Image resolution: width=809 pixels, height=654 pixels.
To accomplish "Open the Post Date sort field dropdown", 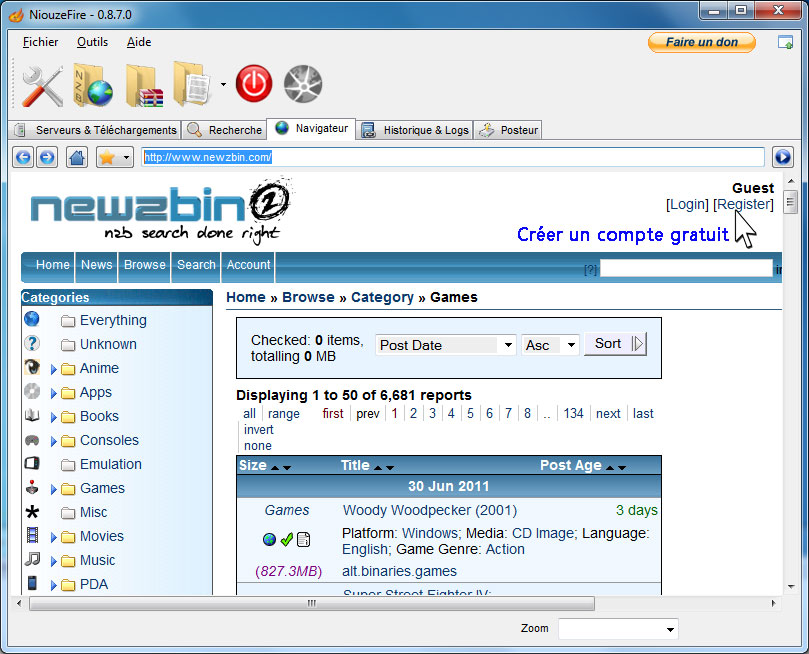I will [x=446, y=345].
